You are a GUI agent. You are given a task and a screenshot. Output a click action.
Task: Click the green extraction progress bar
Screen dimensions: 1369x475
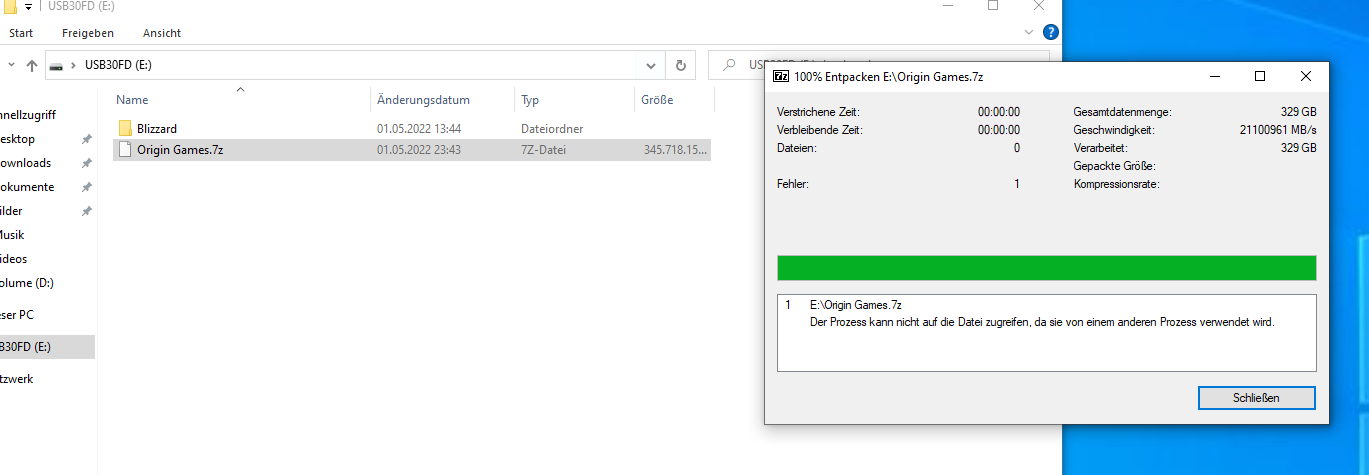(x=1046, y=268)
